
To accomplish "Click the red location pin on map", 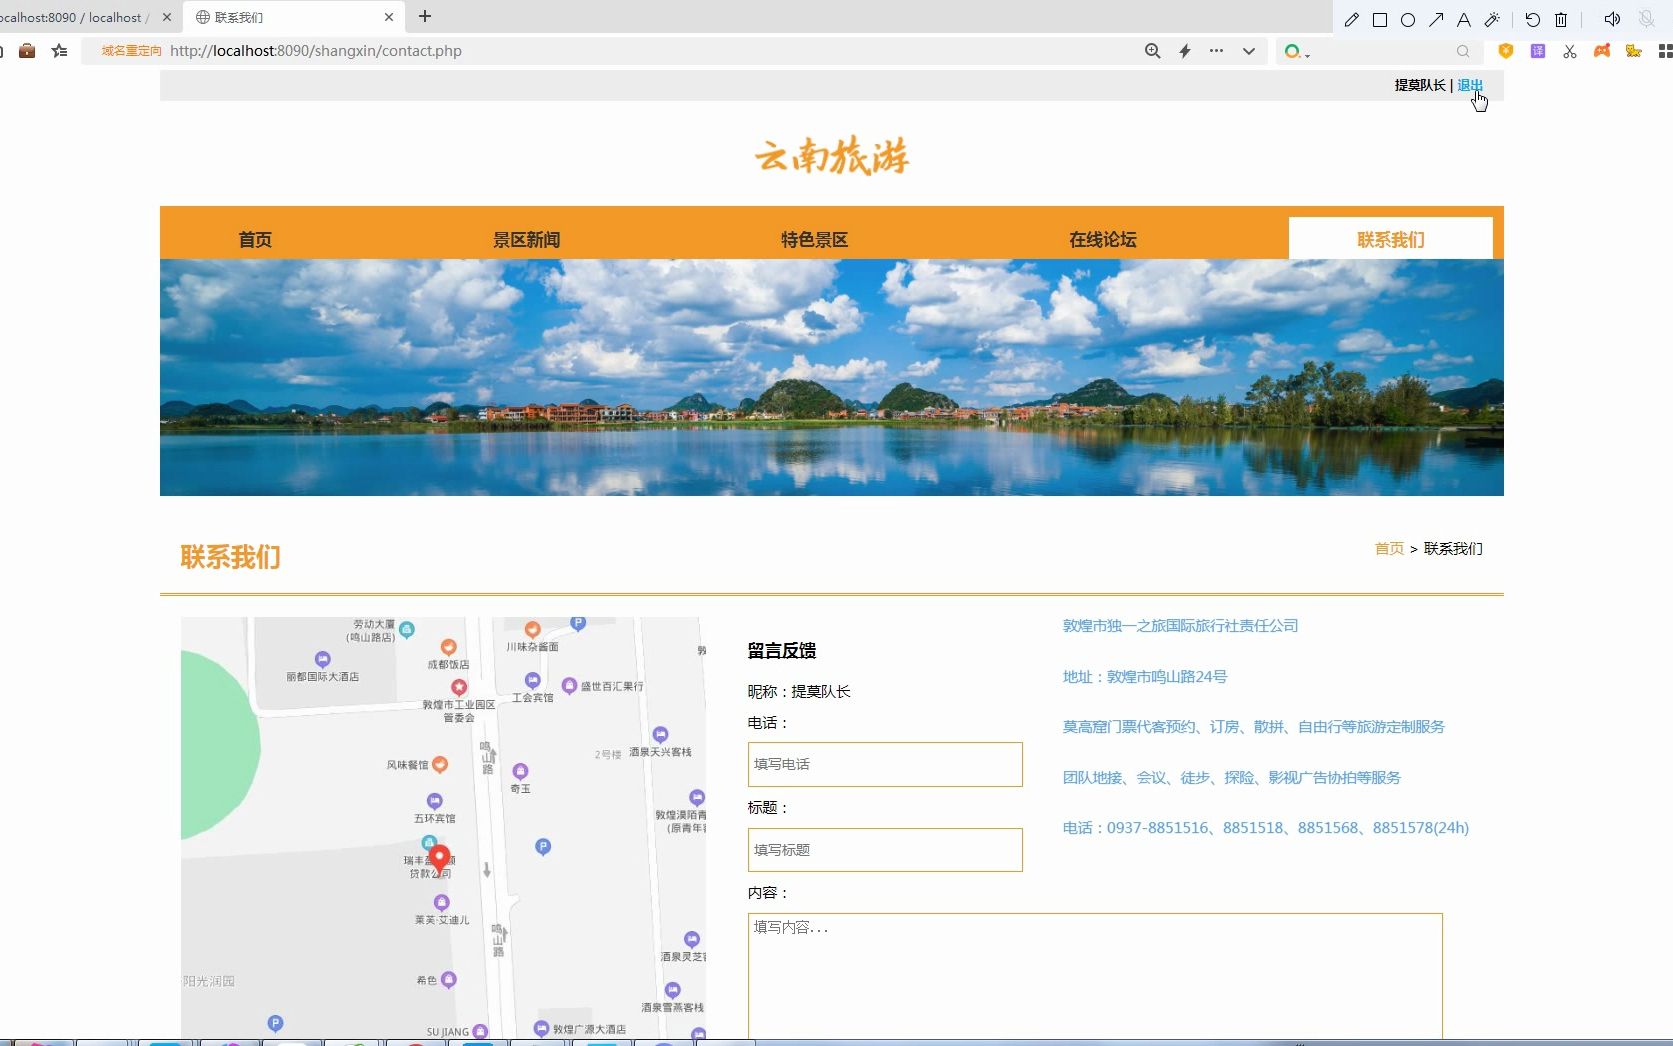I will point(439,860).
